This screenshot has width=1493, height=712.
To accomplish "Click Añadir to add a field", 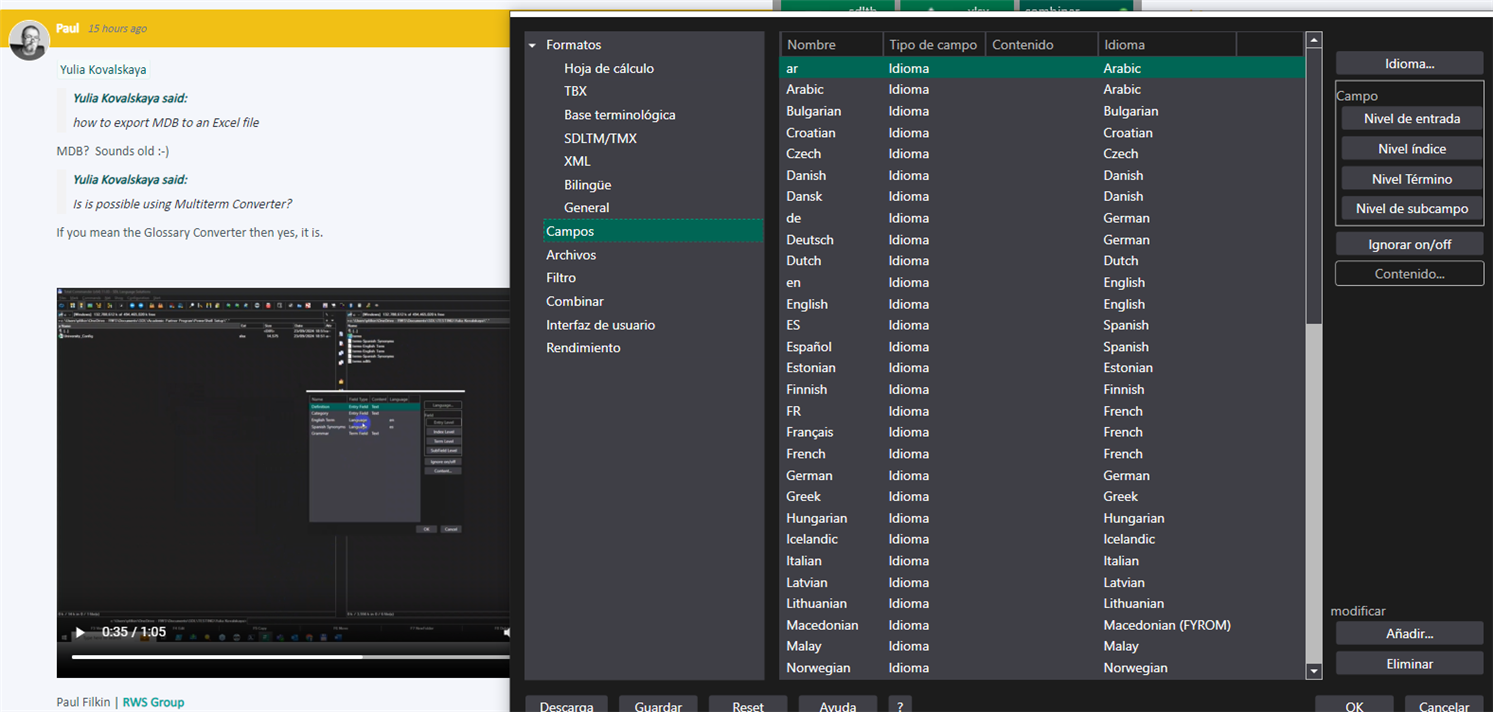I will click(1409, 633).
